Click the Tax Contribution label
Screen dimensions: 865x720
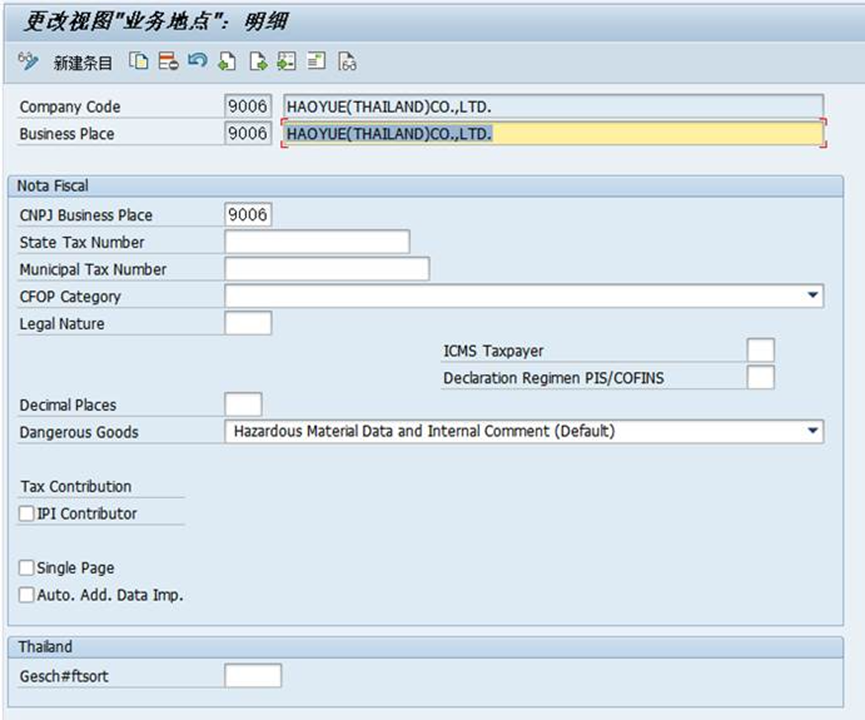[76, 487]
